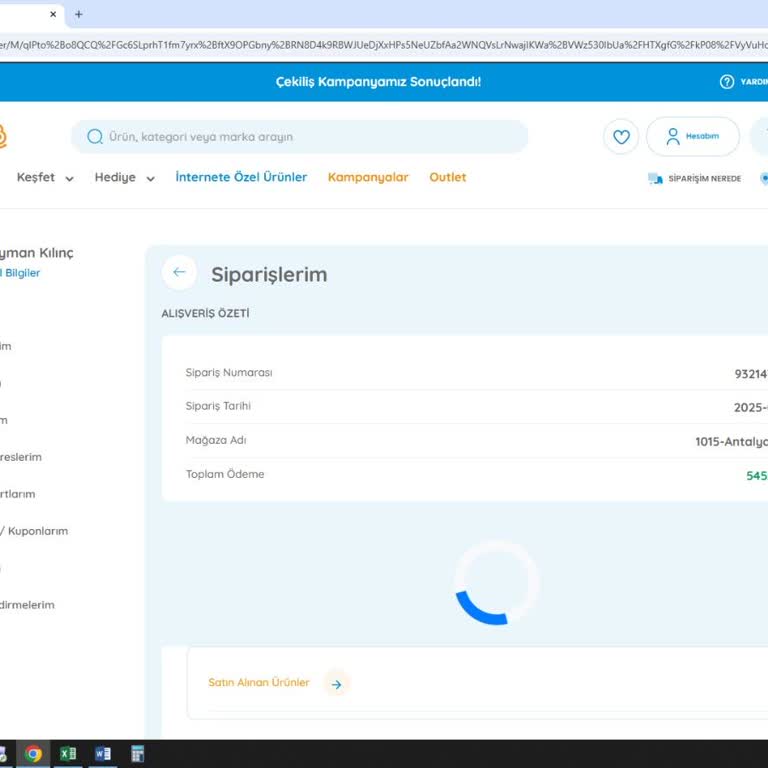Open Calculator from the taskbar
Screen dimensions: 768x768
pyautogui.click(x=138, y=754)
